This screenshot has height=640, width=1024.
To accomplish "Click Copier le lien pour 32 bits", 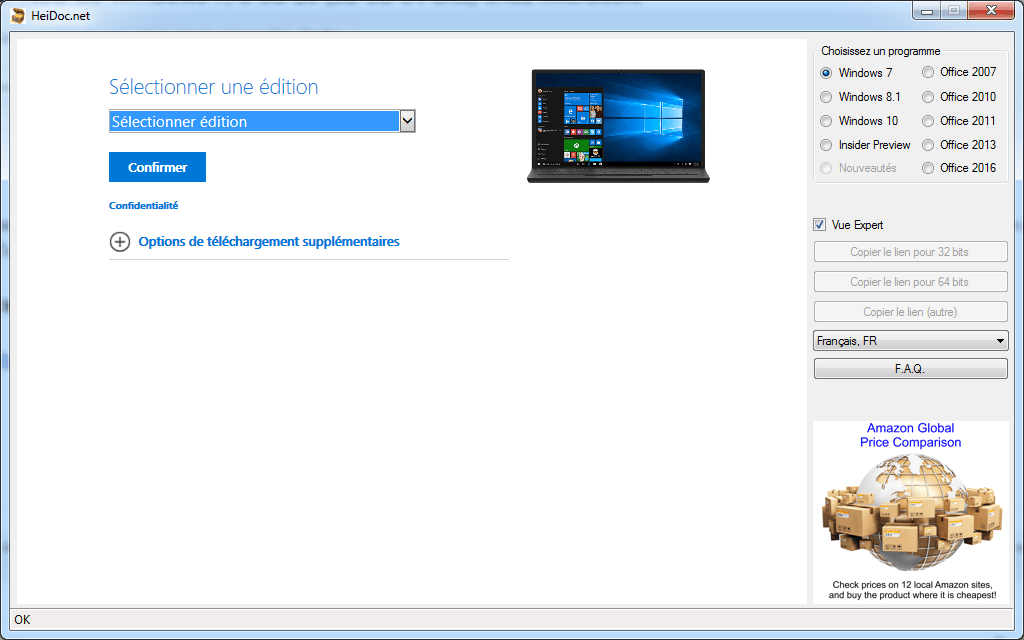I will (x=910, y=252).
